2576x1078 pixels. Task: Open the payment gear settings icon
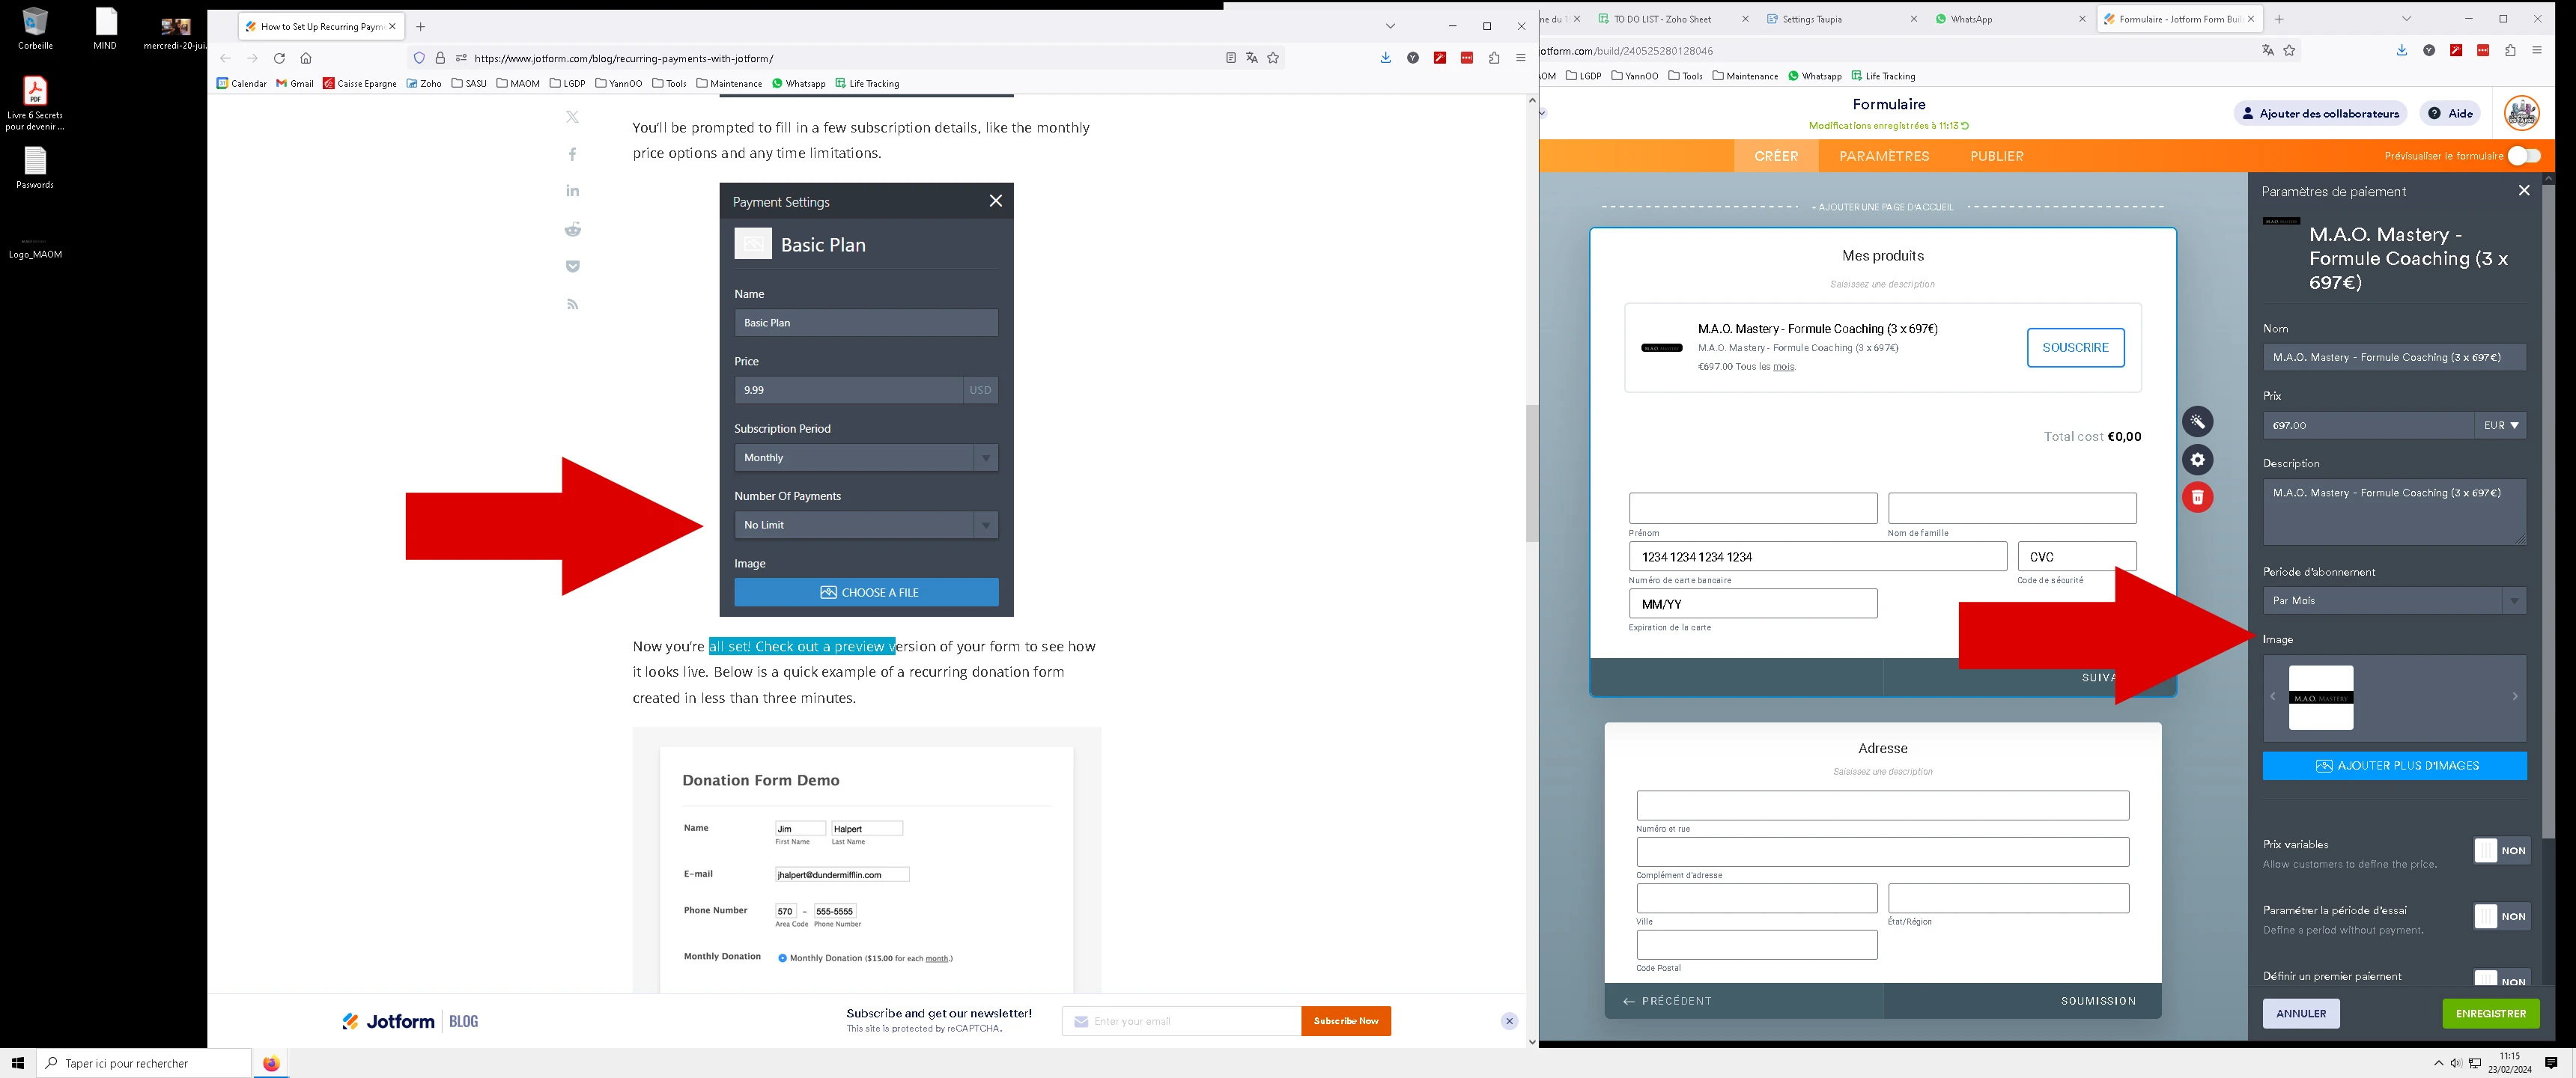pyautogui.click(x=2197, y=459)
